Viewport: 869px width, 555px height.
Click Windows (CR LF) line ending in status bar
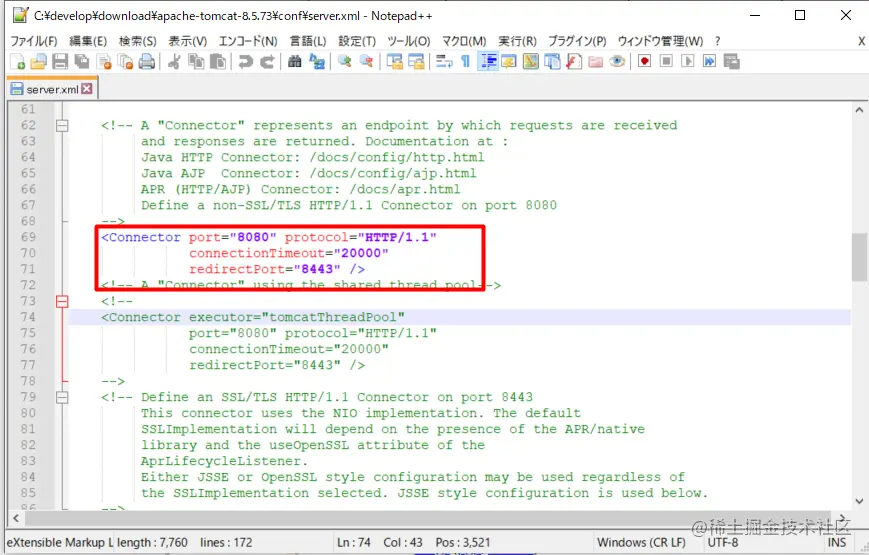(641, 543)
